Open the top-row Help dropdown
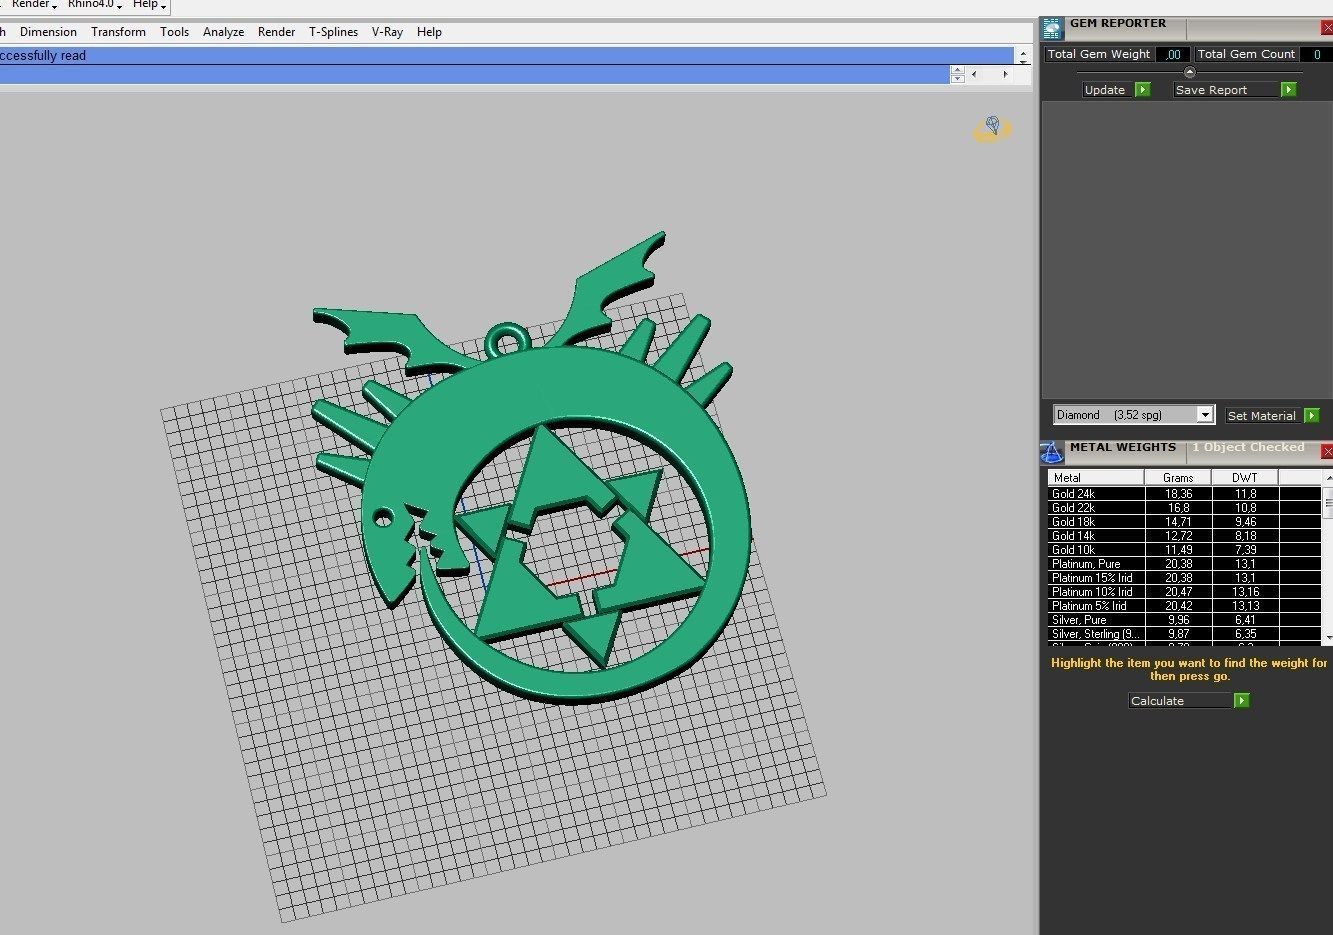1333x935 pixels. (149, 5)
